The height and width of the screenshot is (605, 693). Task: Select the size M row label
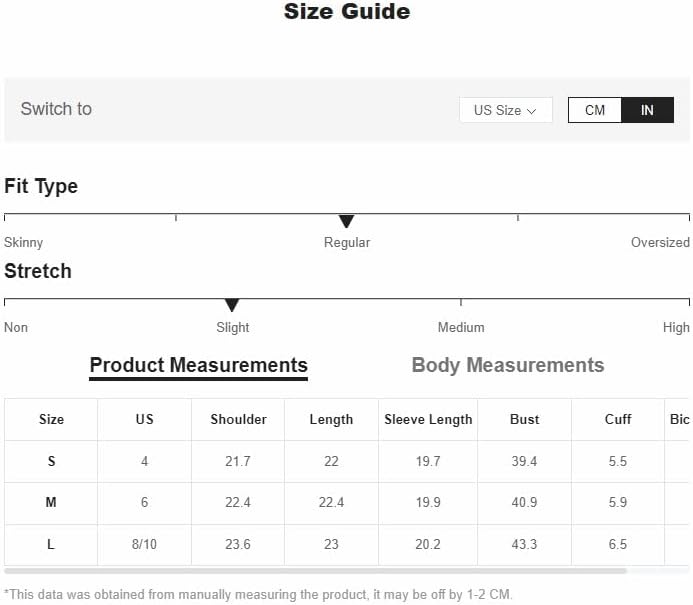[51, 502]
